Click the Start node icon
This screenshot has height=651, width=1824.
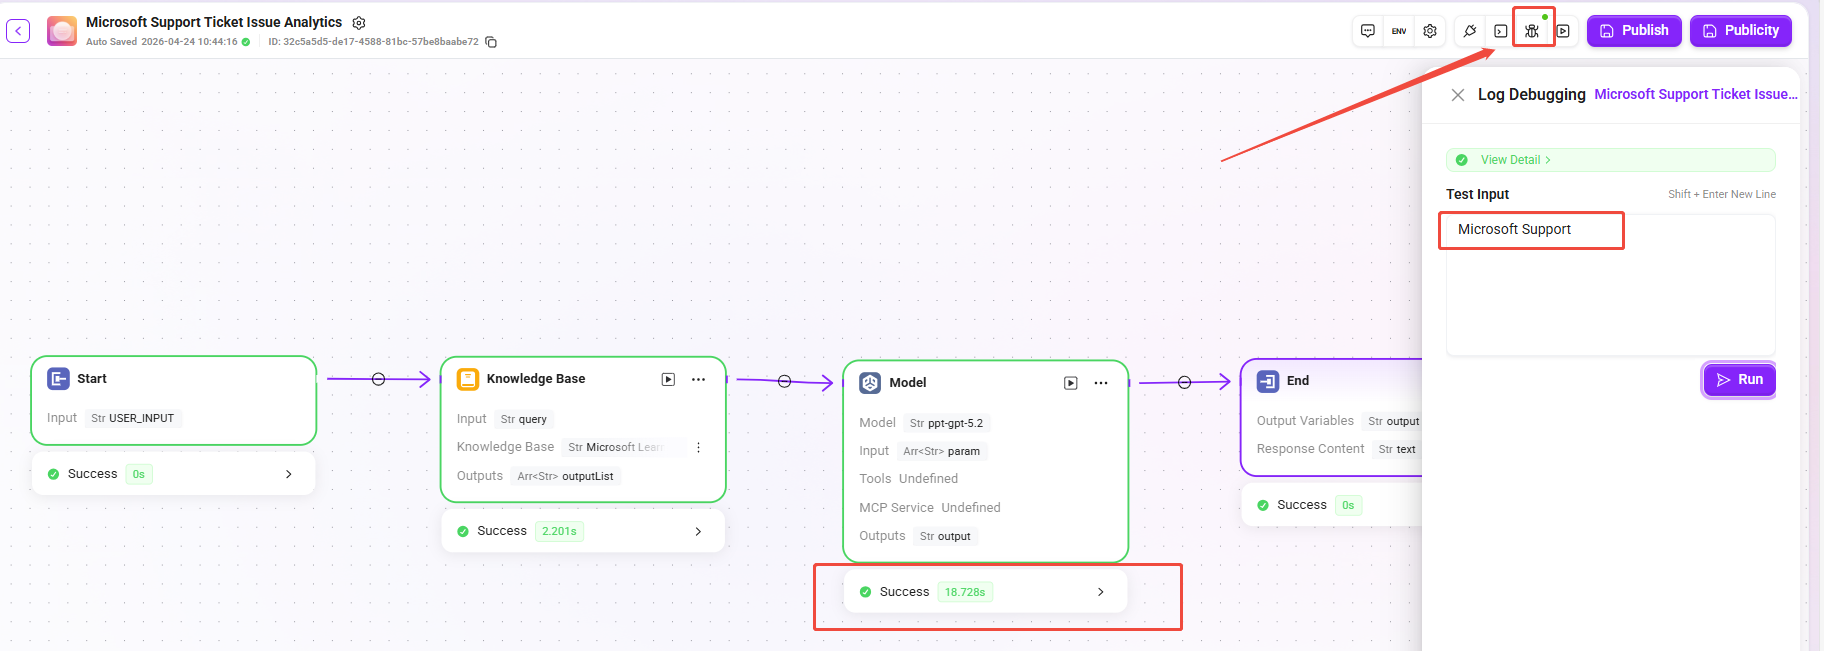pyautogui.click(x=58, y=379)
